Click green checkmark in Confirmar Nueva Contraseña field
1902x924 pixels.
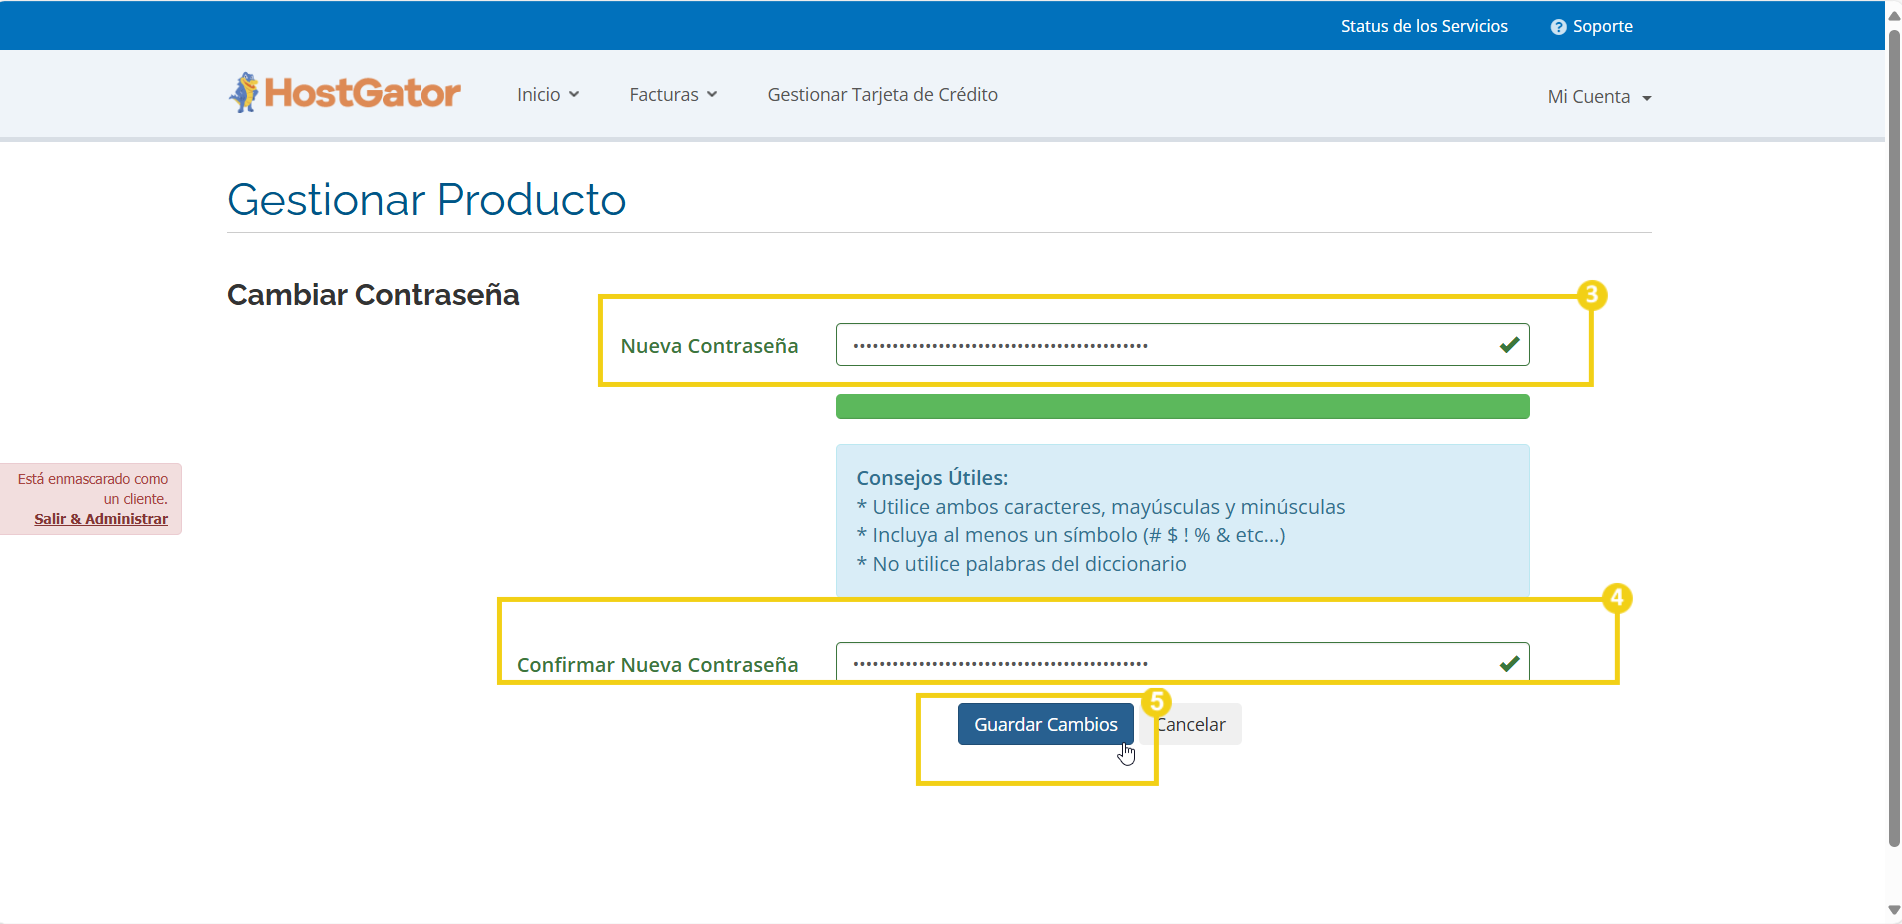click(1509, 664)
